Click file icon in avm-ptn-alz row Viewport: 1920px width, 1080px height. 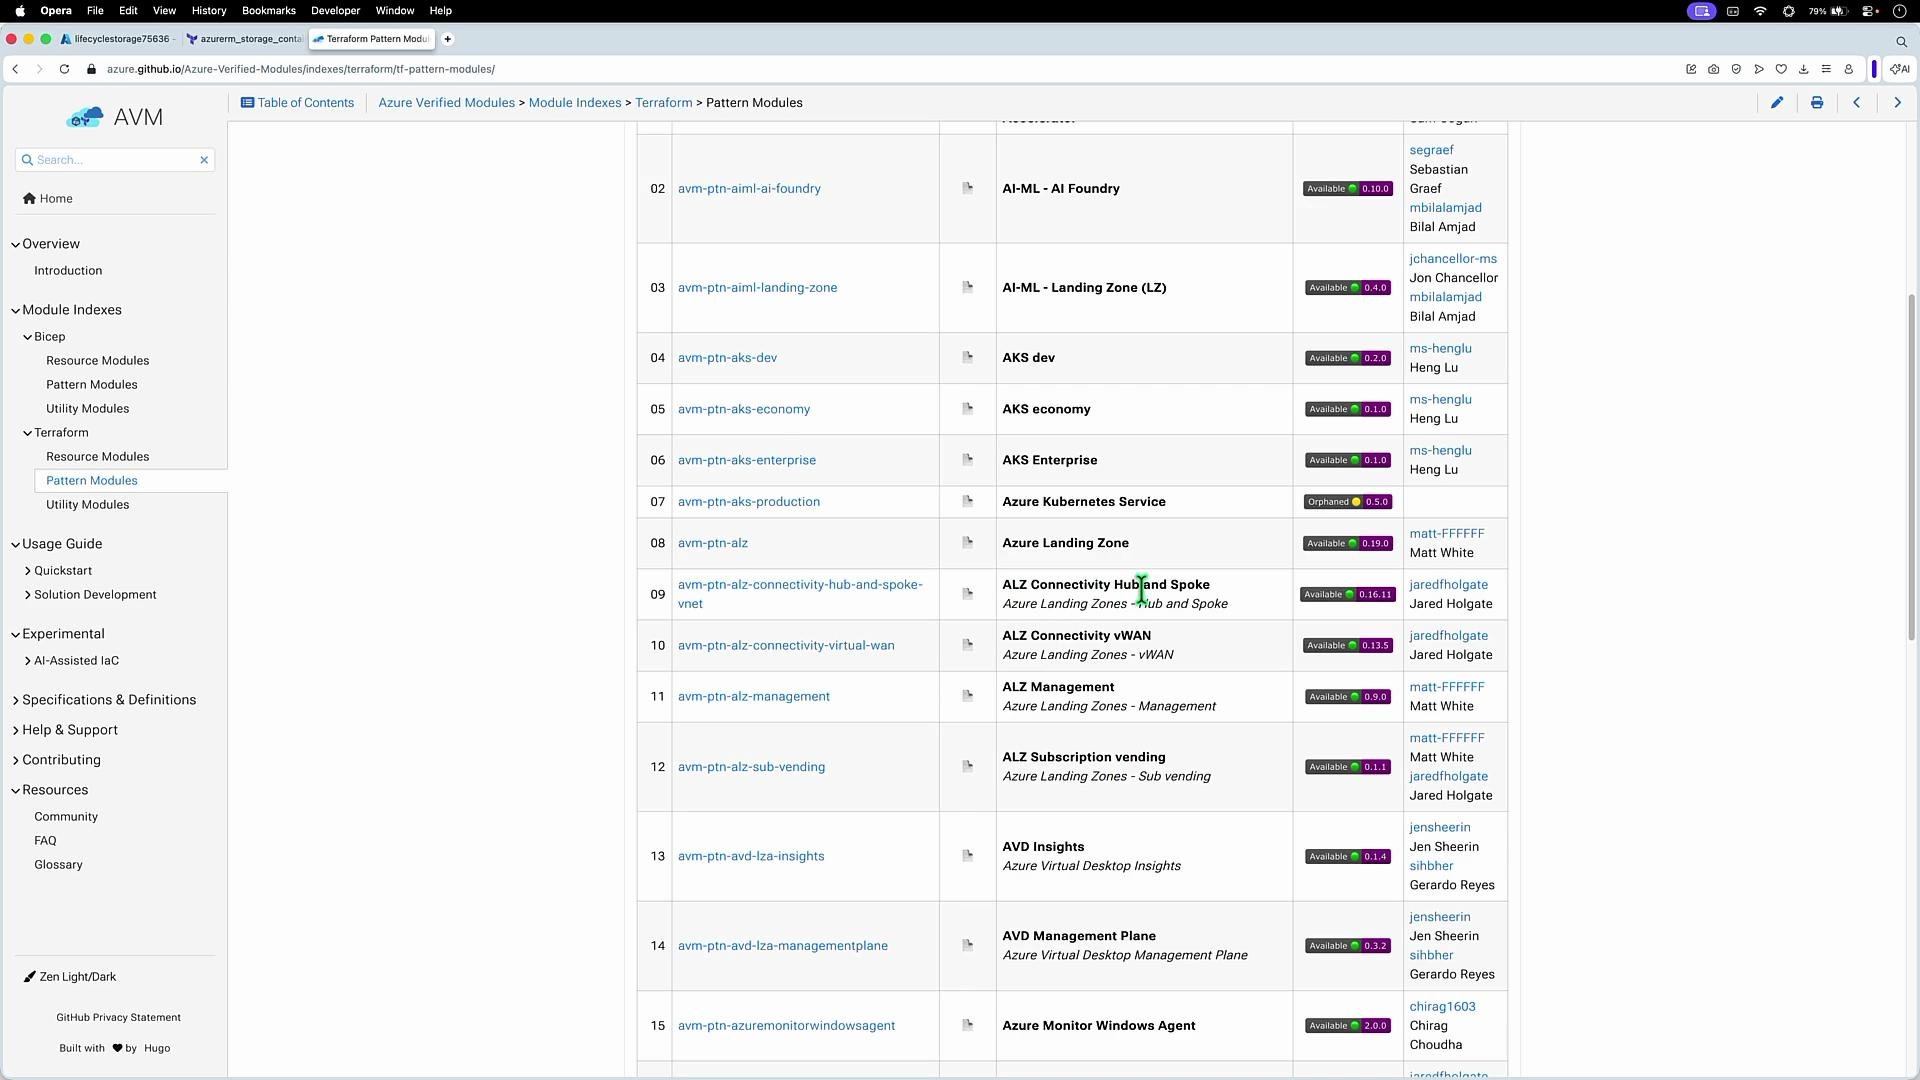coord(967,543)
